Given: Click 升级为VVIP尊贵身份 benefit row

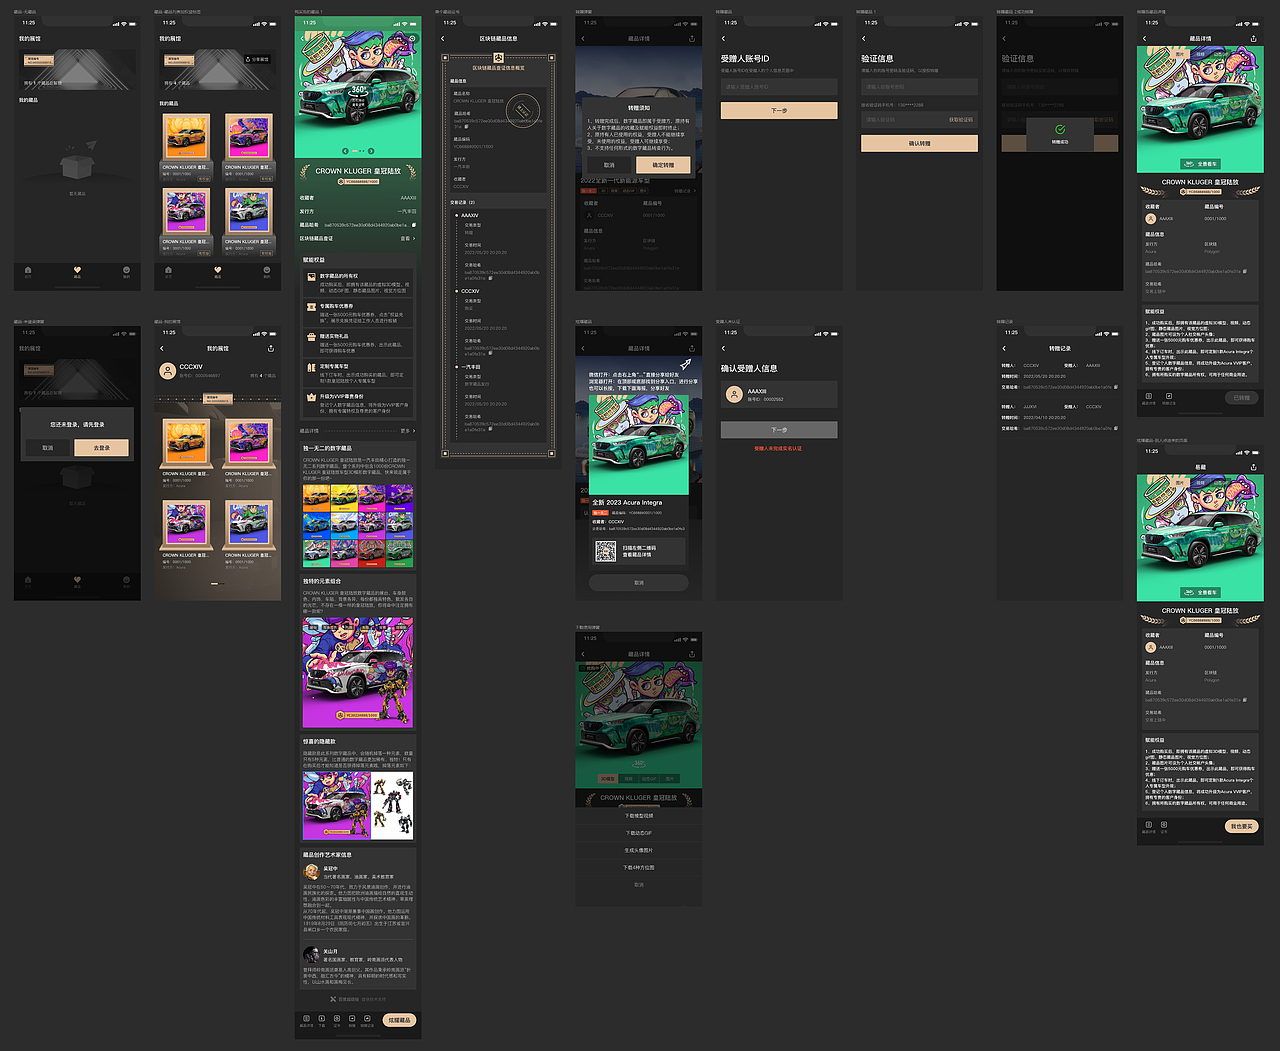Looking at the screenshot, I should 358,404.
